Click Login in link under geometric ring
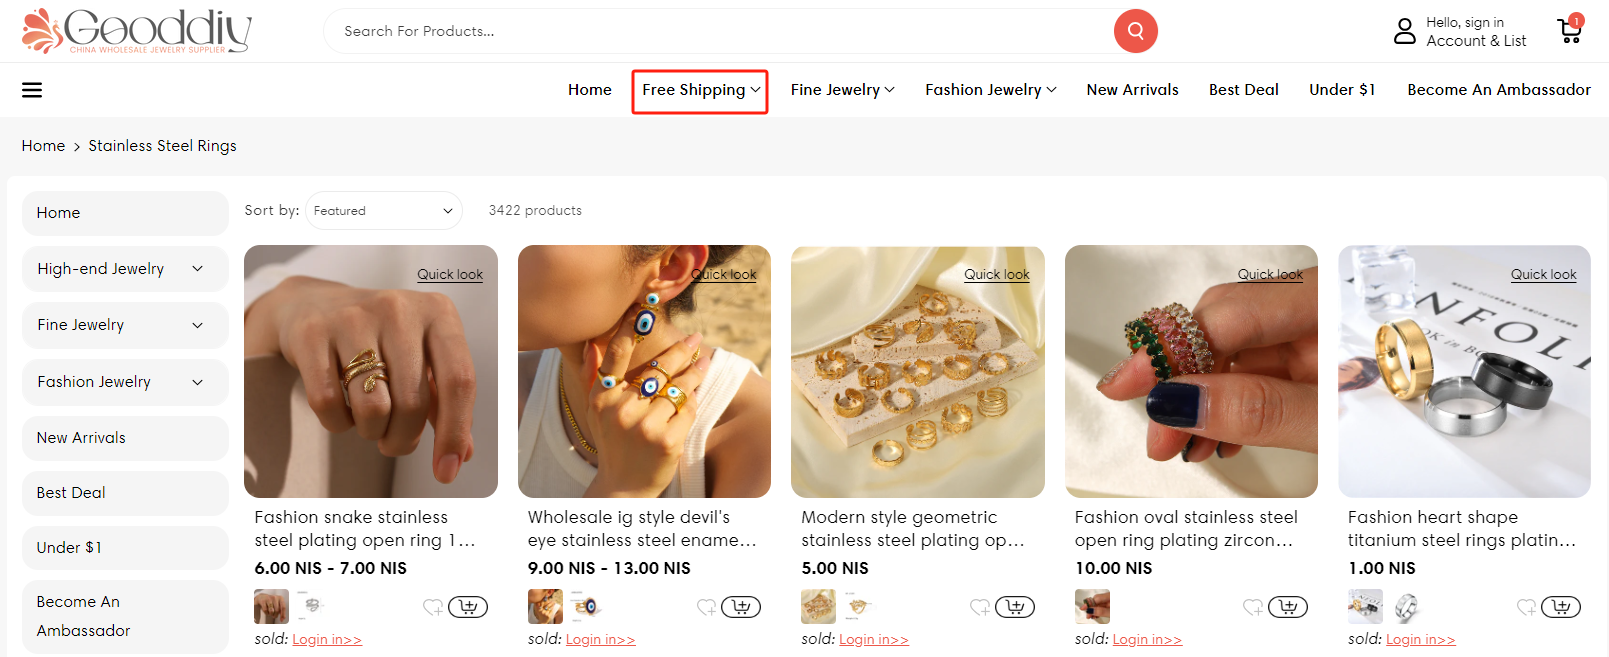1609x657 pixels. [873, 640]
